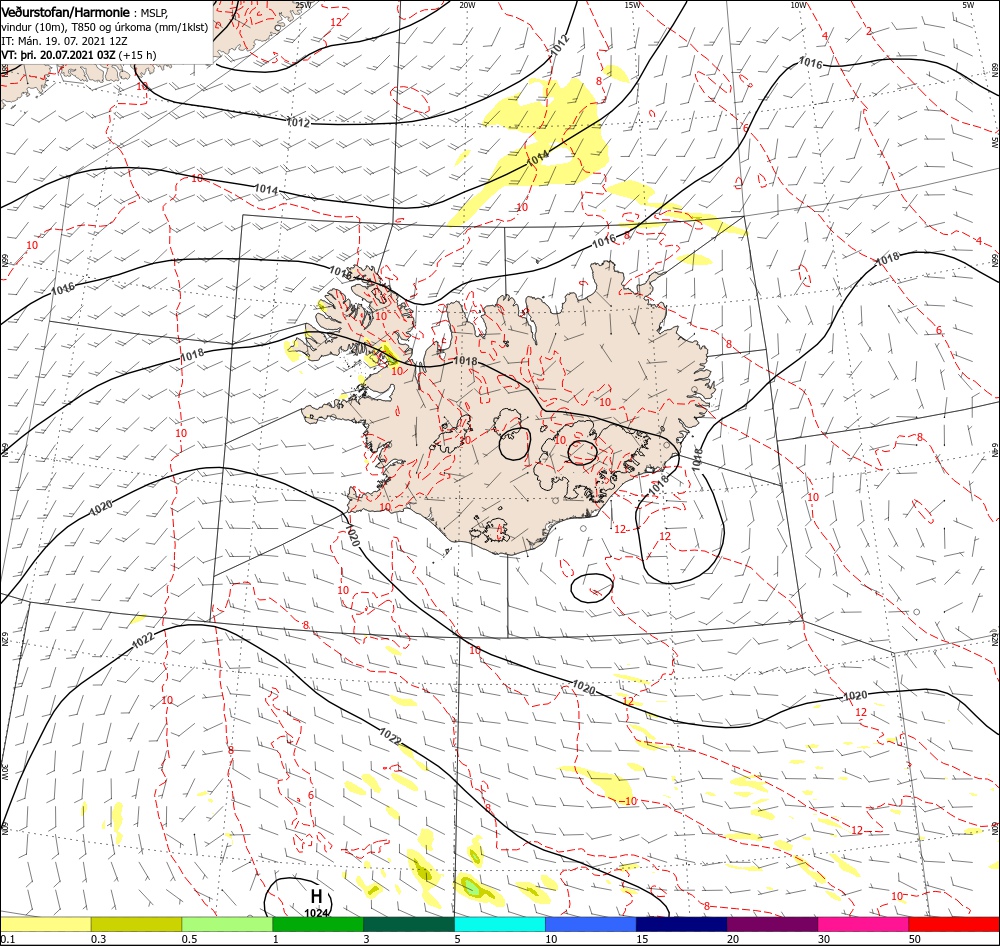
Task: Click the "IT: Mán. 19. 07. 2021 12Z" line
Action: (64, 41)
